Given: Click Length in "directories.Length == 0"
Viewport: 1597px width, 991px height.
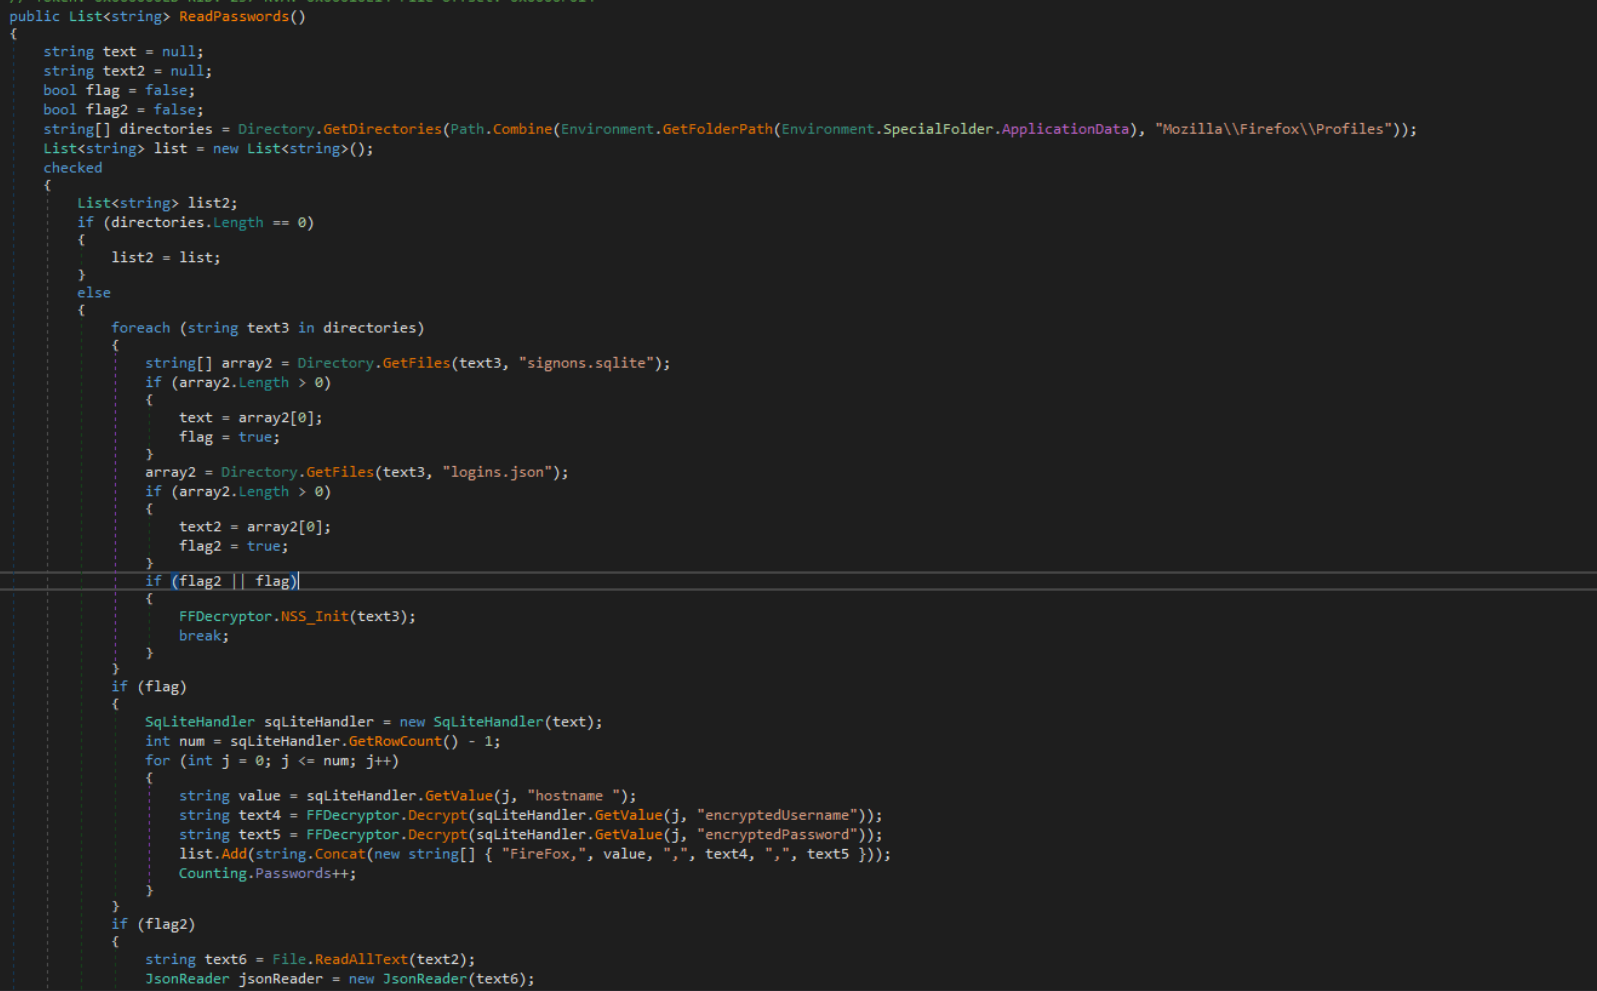Looking at the screenshot, I should coord(238,223).
